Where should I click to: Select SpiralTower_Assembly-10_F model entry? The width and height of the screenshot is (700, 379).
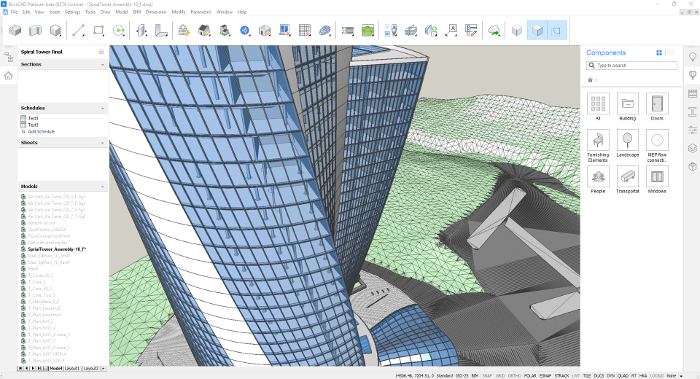pos(57,249)
